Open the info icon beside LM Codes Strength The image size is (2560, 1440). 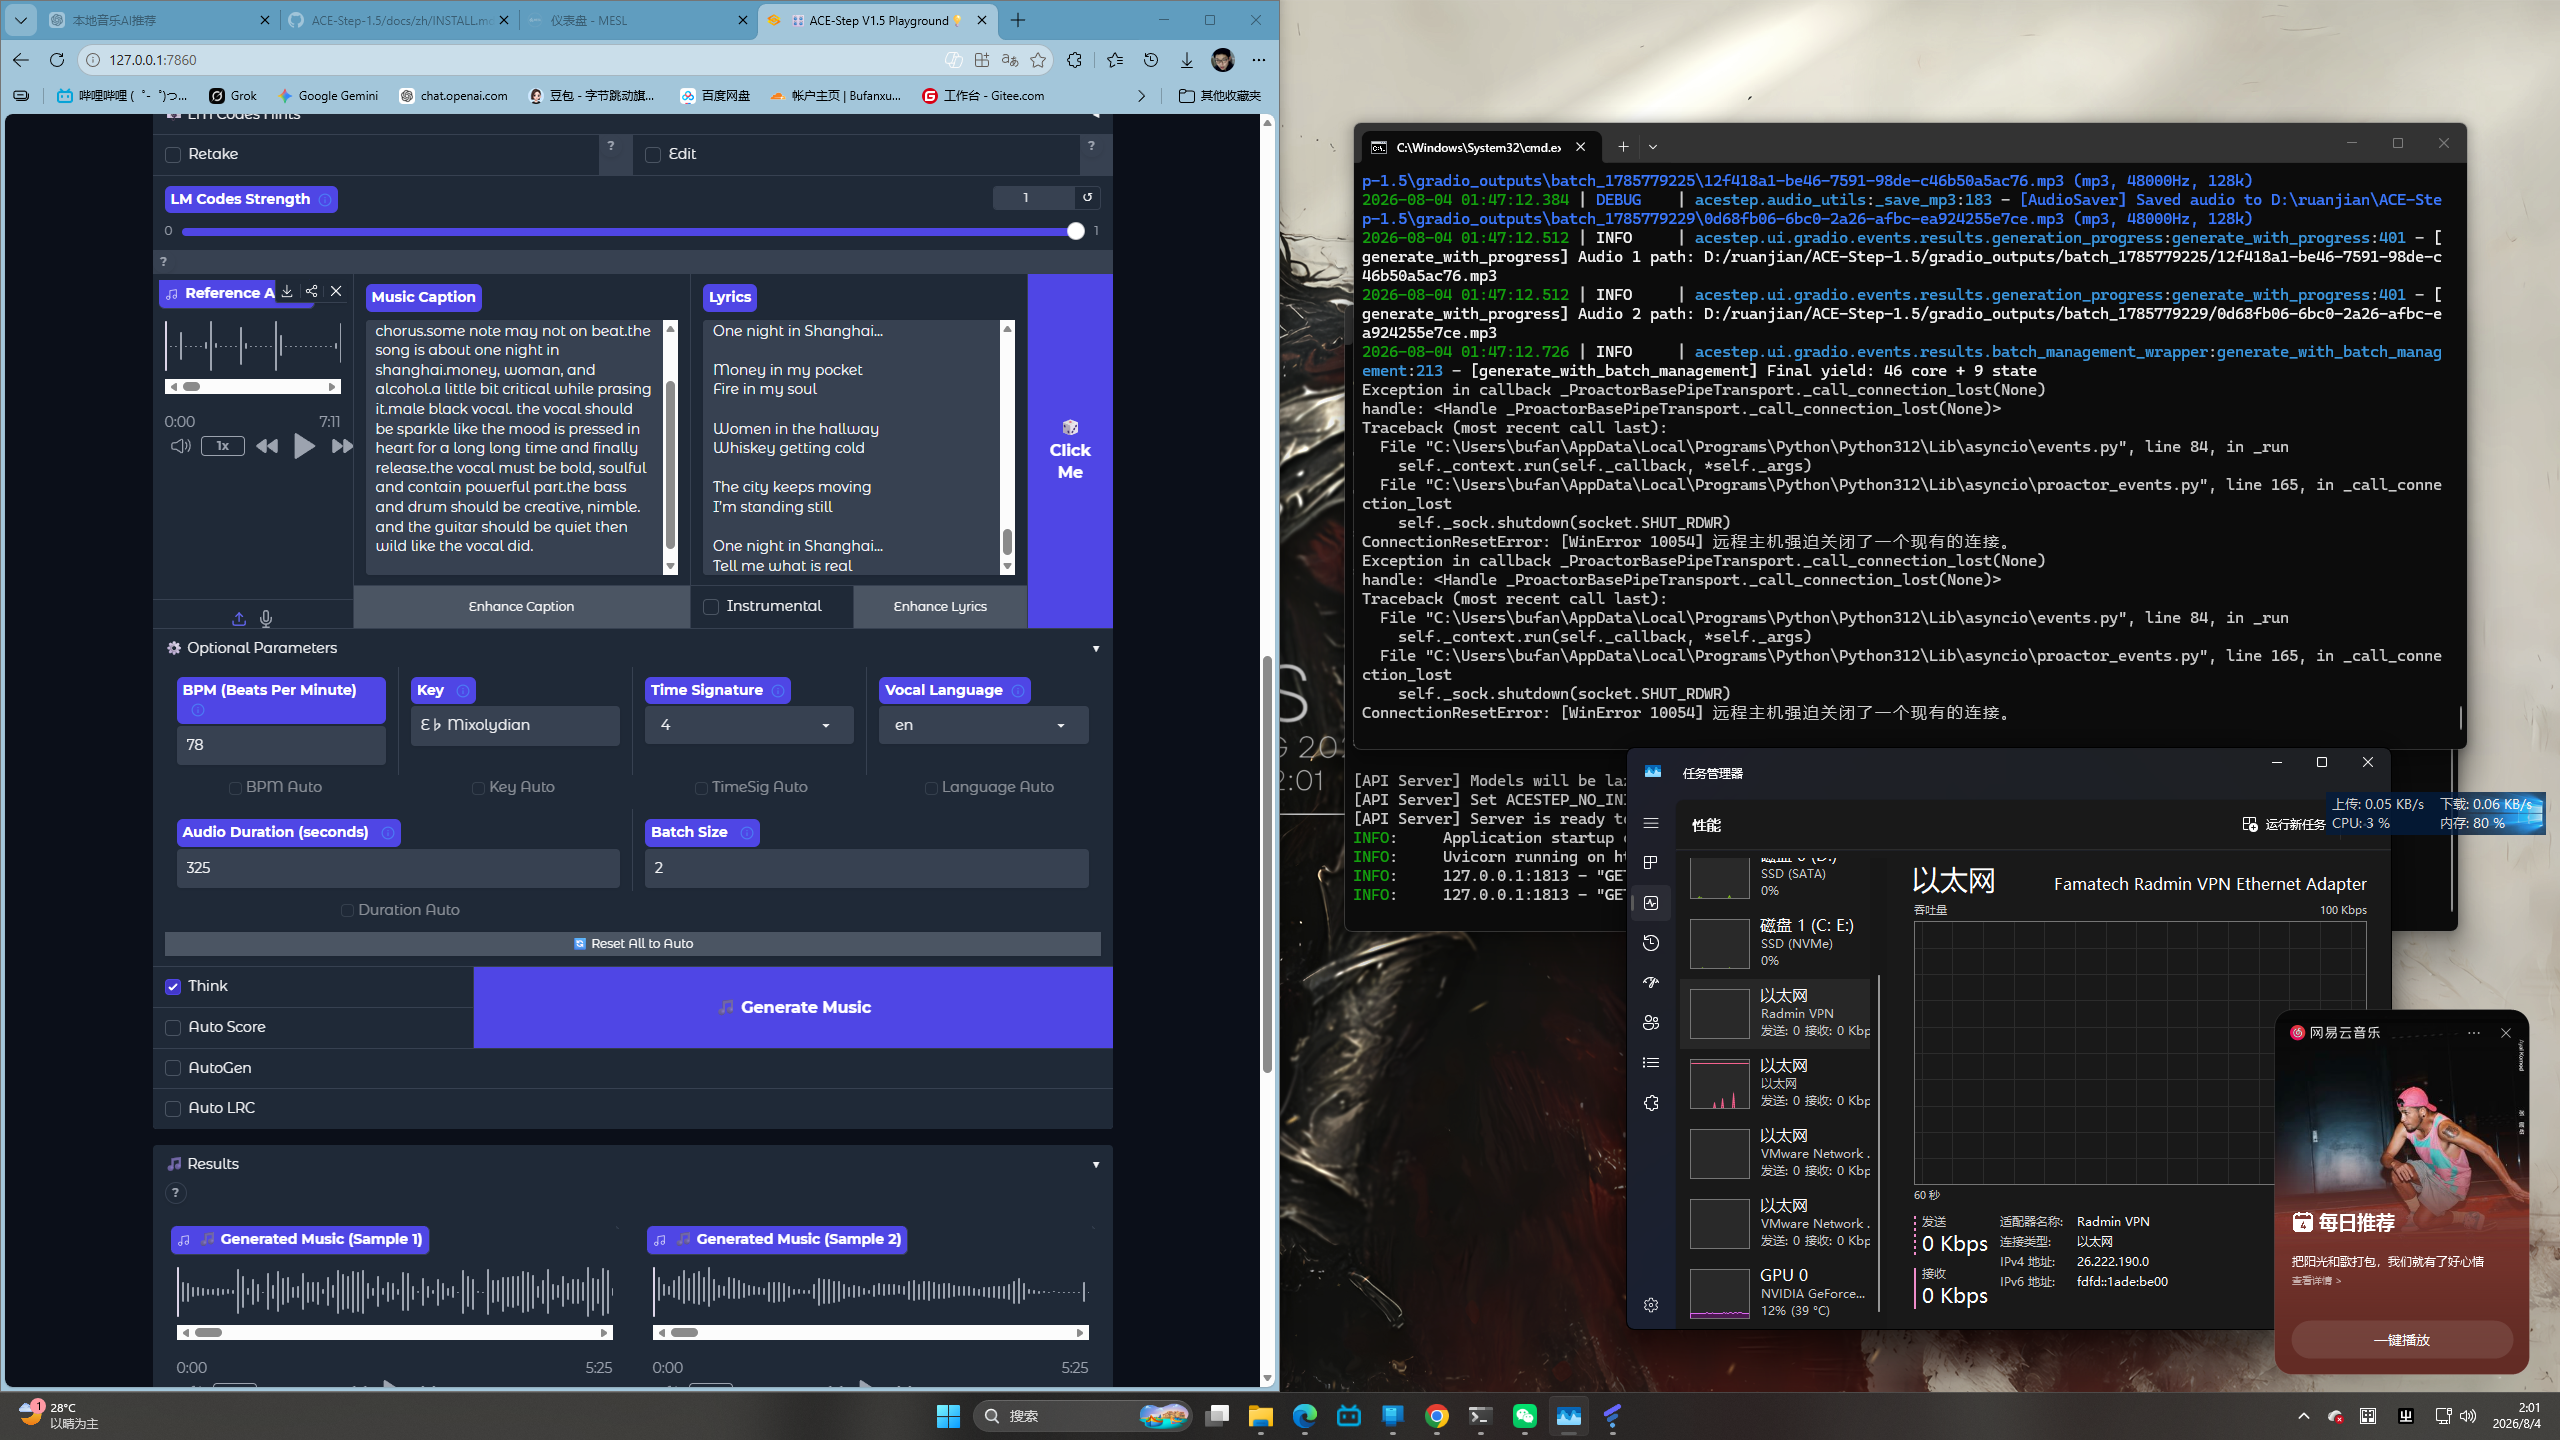click(325, 200)
